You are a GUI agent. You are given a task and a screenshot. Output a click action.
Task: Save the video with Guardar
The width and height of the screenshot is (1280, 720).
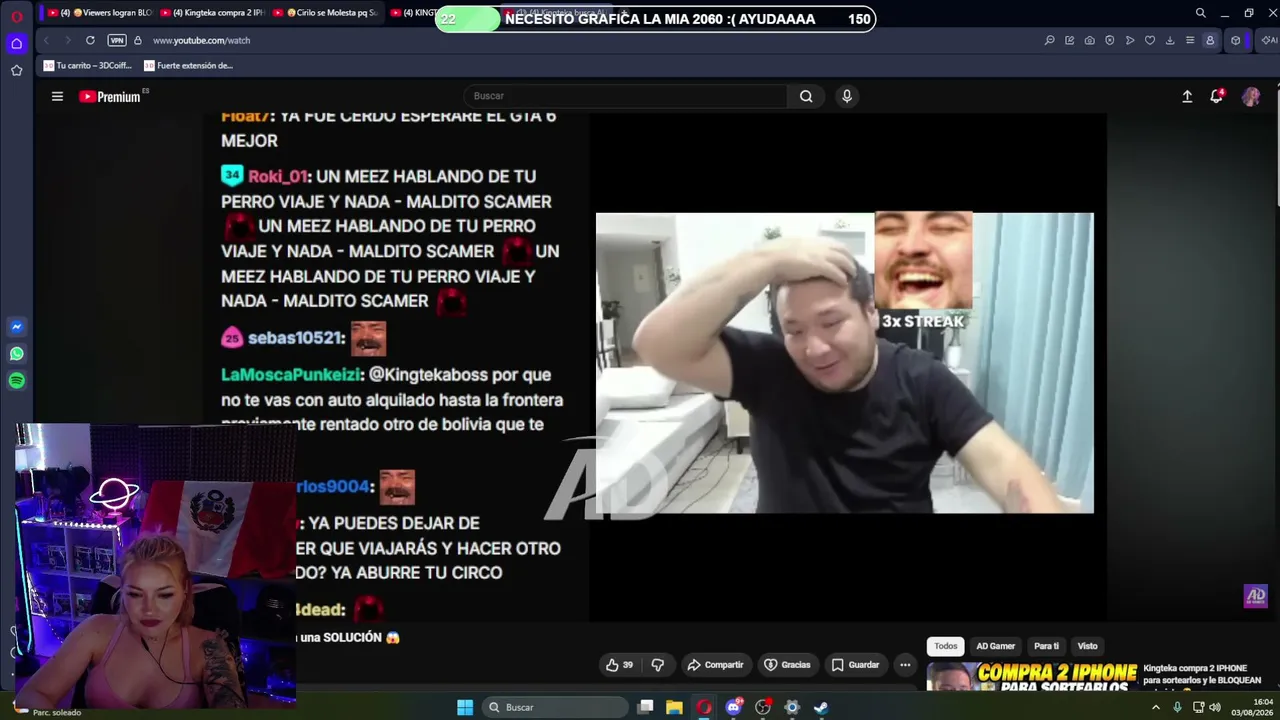pos(855,665)
